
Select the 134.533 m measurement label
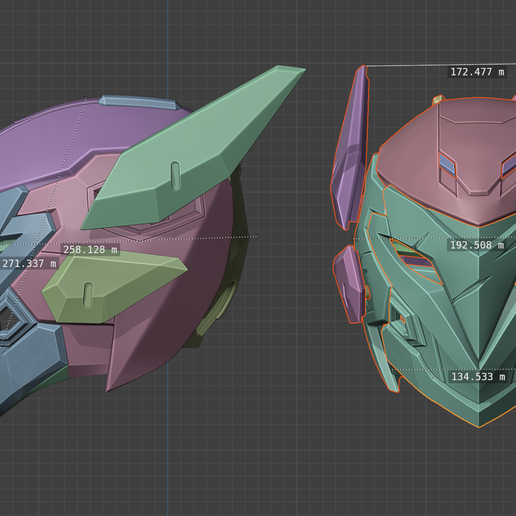coord(478,377)
